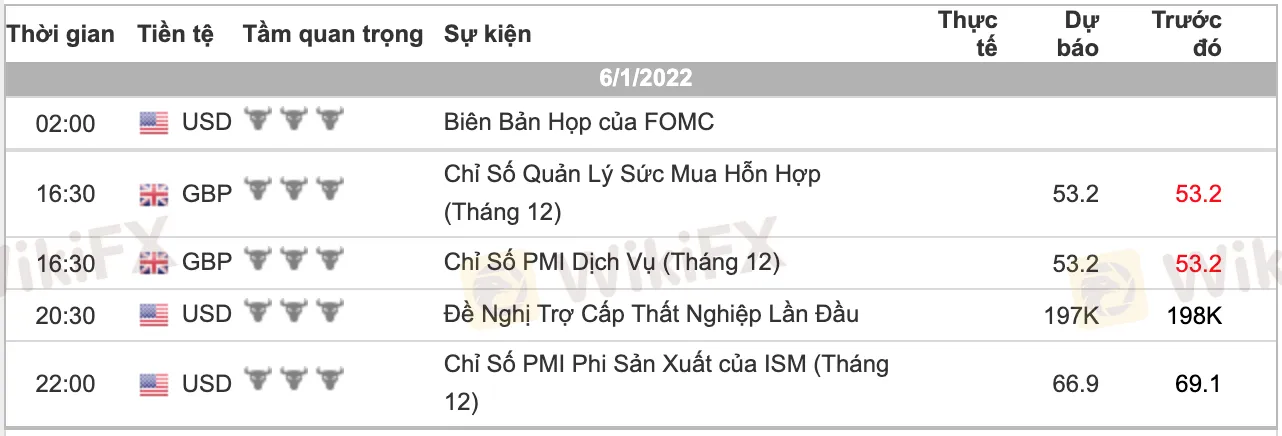The width and height of the screenshot is (1282, 436).
Task: Click the importance bull icons in the 22:00 row
Action: 294,383
